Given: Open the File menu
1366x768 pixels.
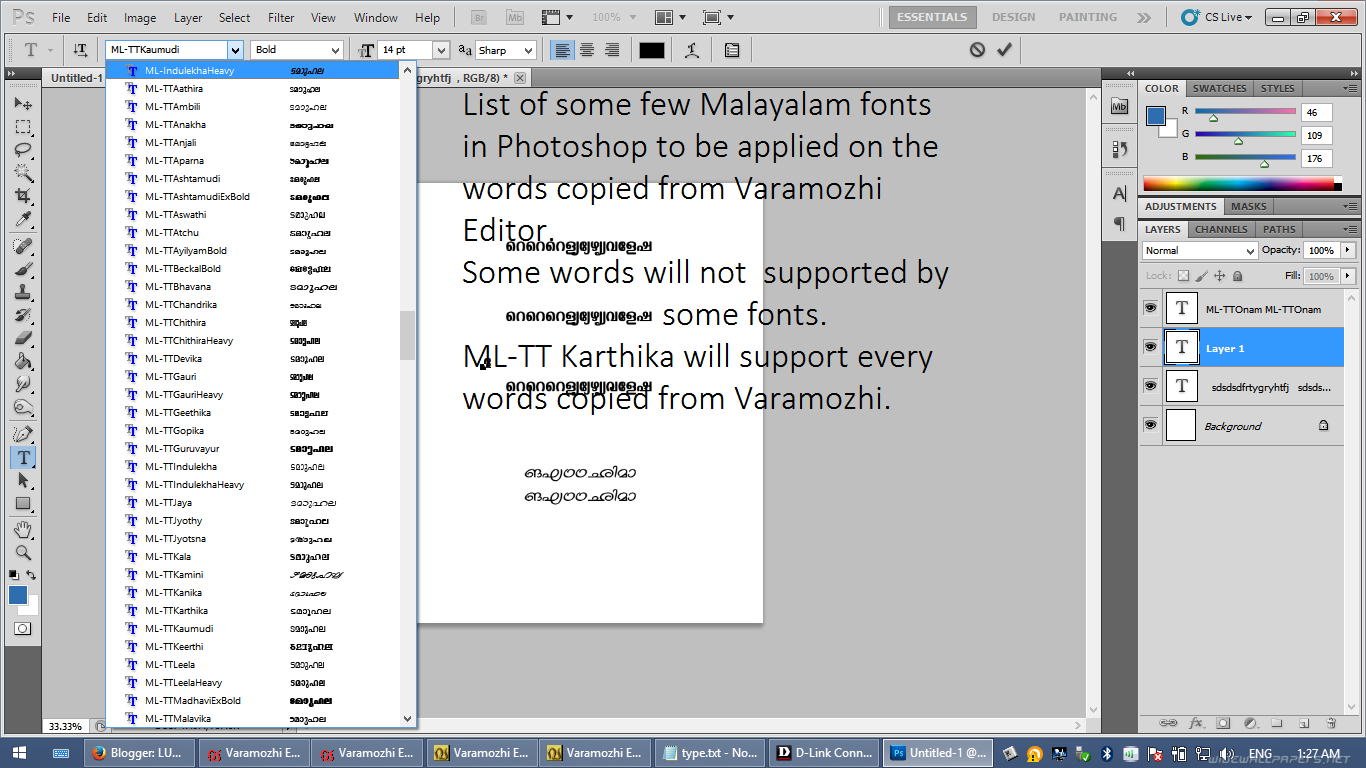Looking at the screenshot, I should click(61, 18).
